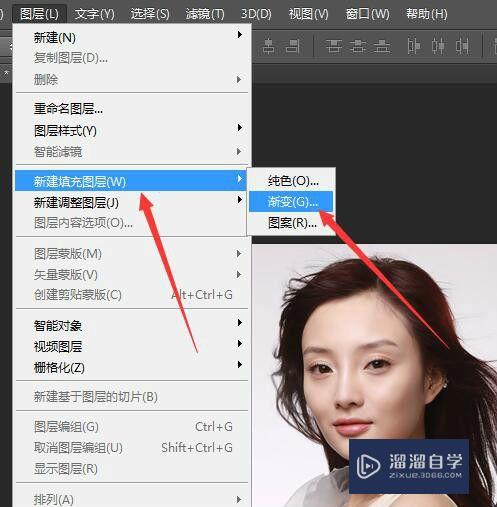Expand the 矢量蒙版(V) submenu arrow
Screen dimensions: 497x507
[x=239, y=274]
